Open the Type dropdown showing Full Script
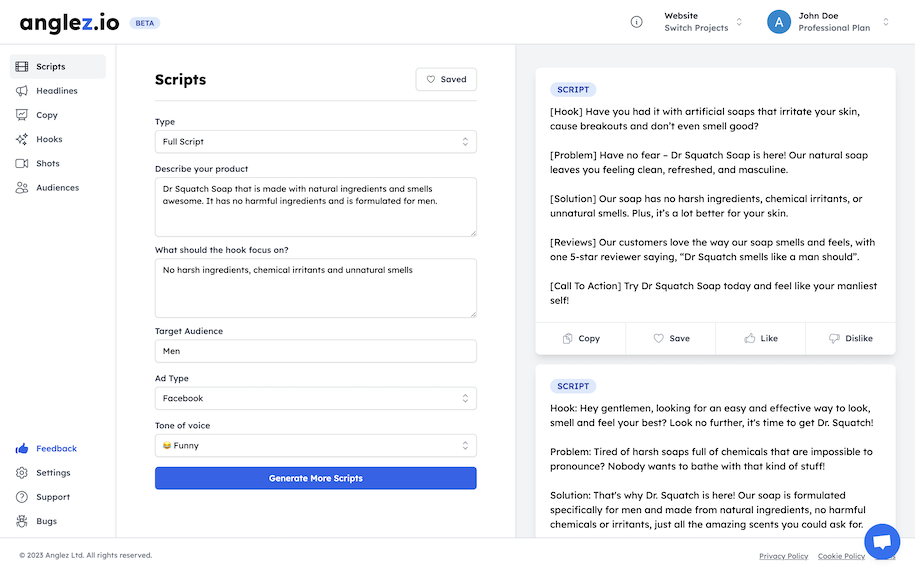This screenshot has width=915, height=572. tap(316, 142)
